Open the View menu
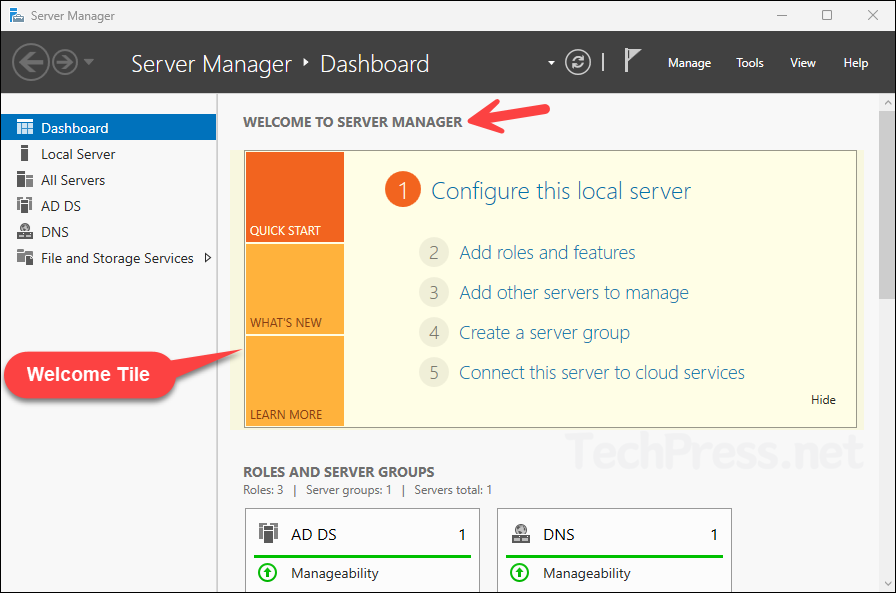The width and height of the screenshot is (896, 593). point(803,62)
